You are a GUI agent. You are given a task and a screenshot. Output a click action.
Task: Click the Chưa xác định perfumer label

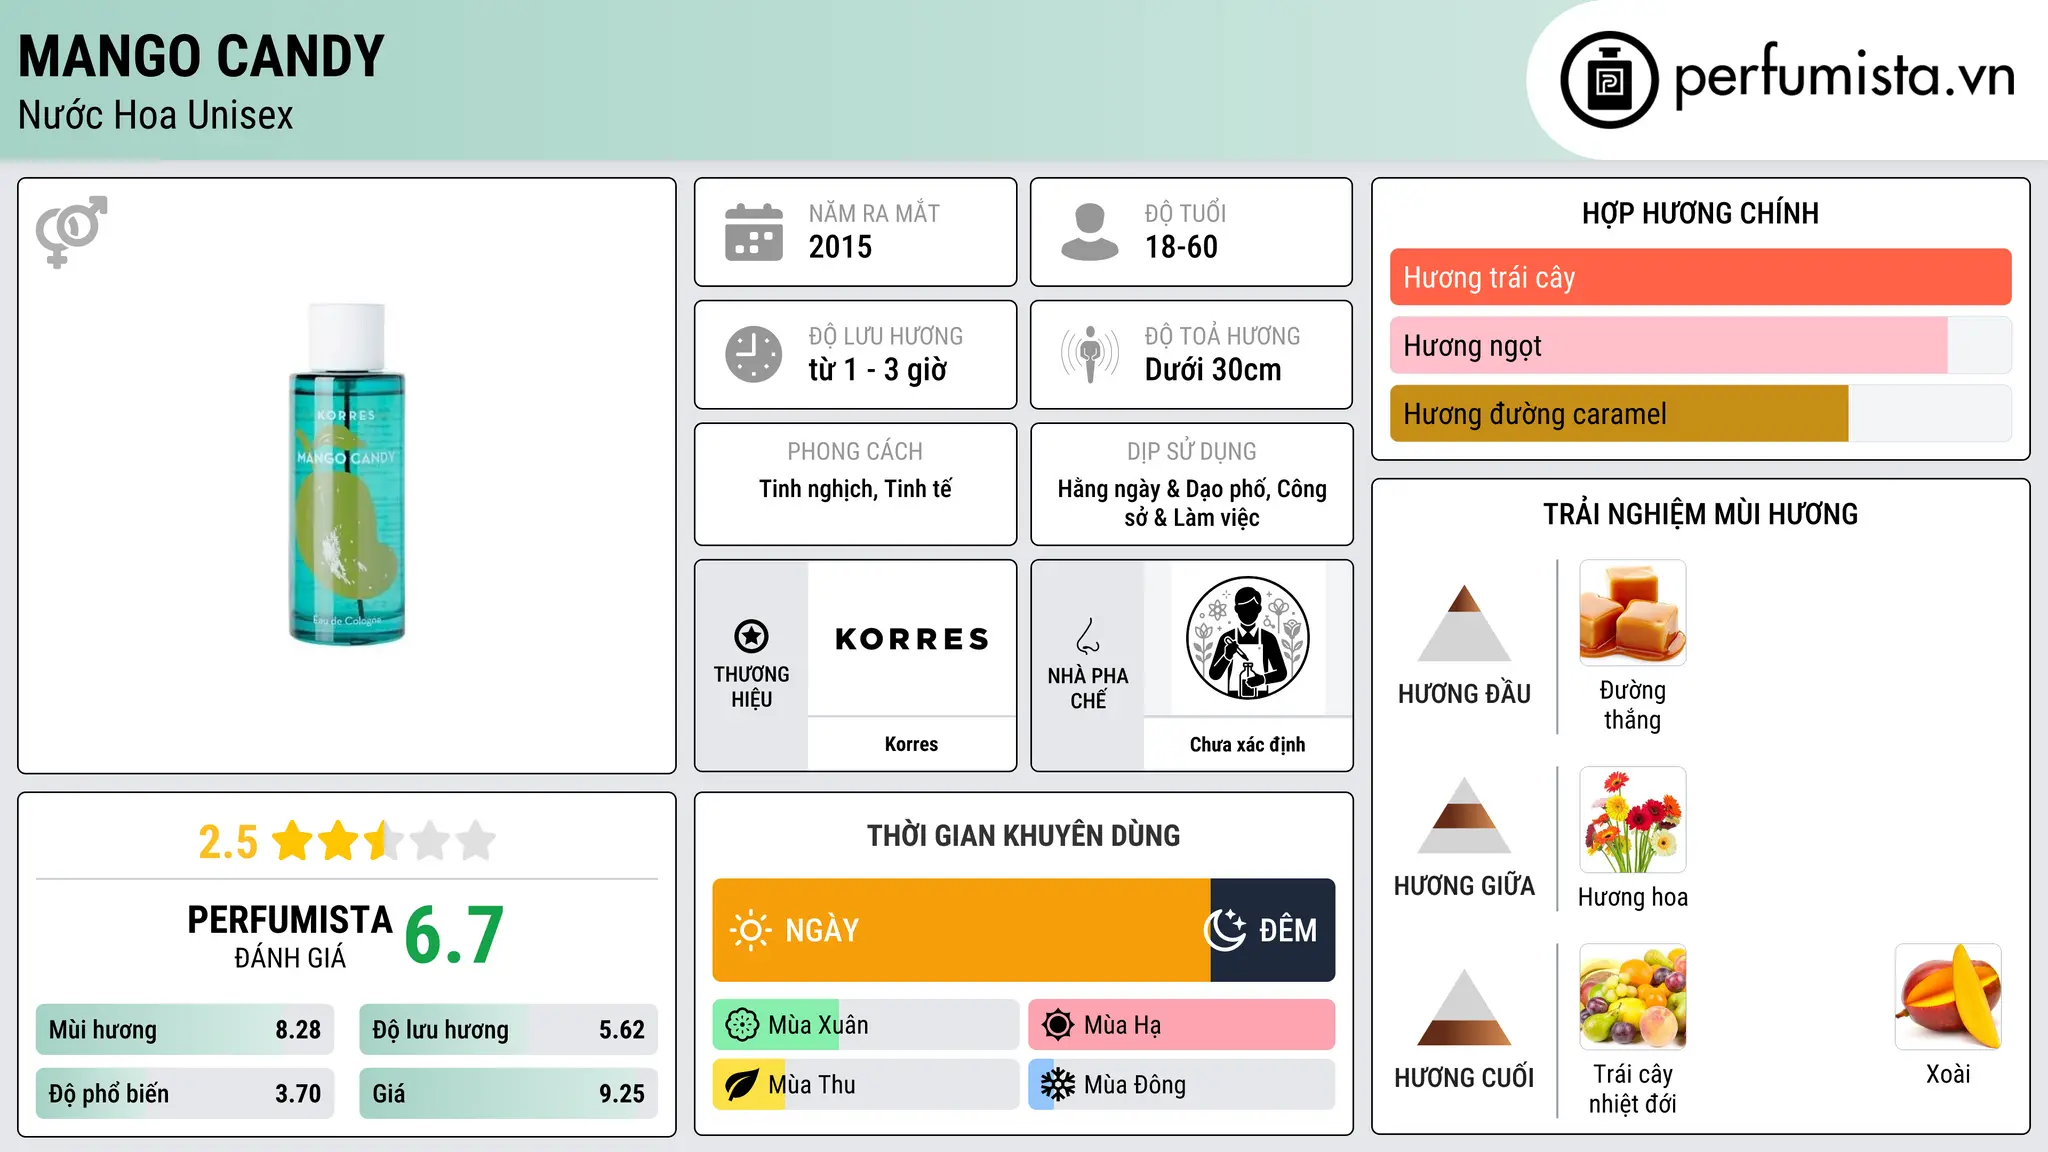[x=1247, y=745]
